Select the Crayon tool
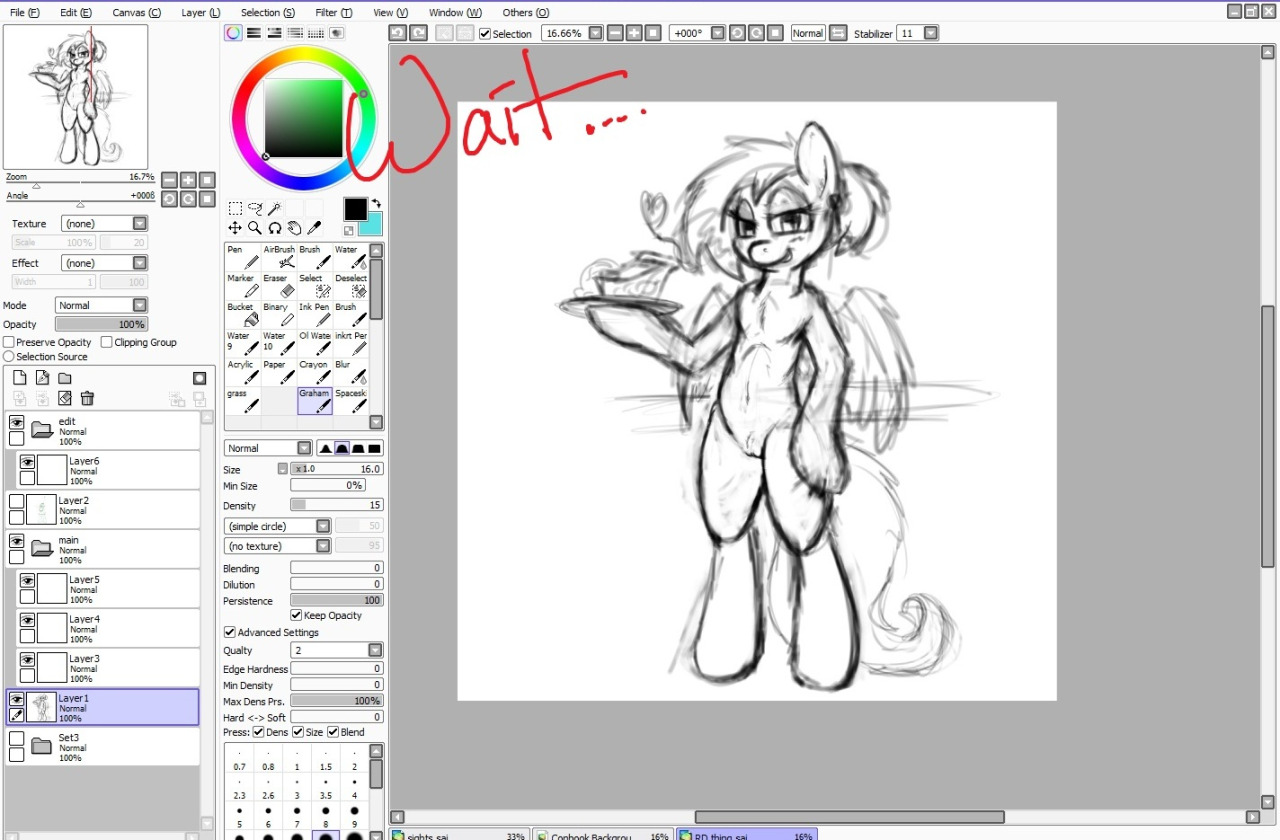 314,372
